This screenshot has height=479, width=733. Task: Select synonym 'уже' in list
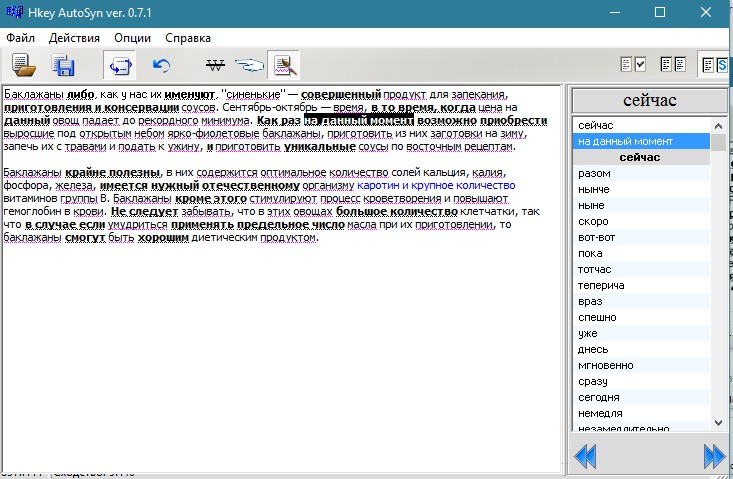(641, 333)
